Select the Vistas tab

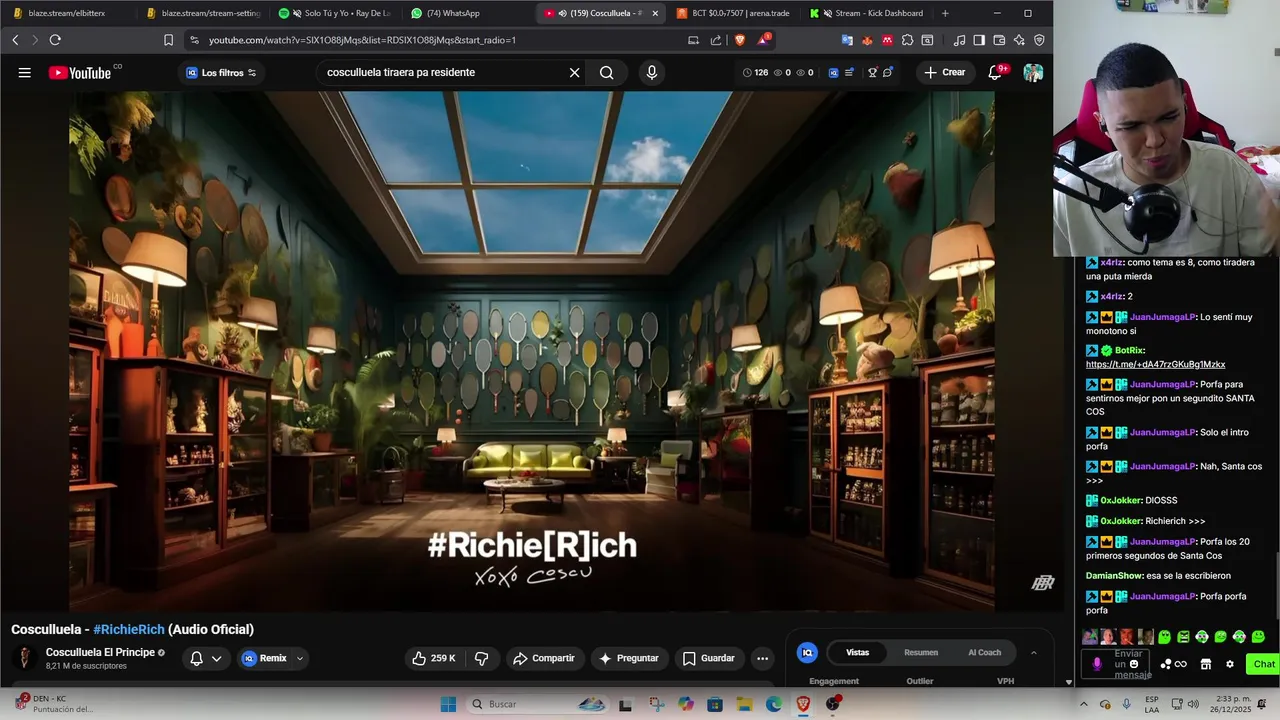click(858, 652)
